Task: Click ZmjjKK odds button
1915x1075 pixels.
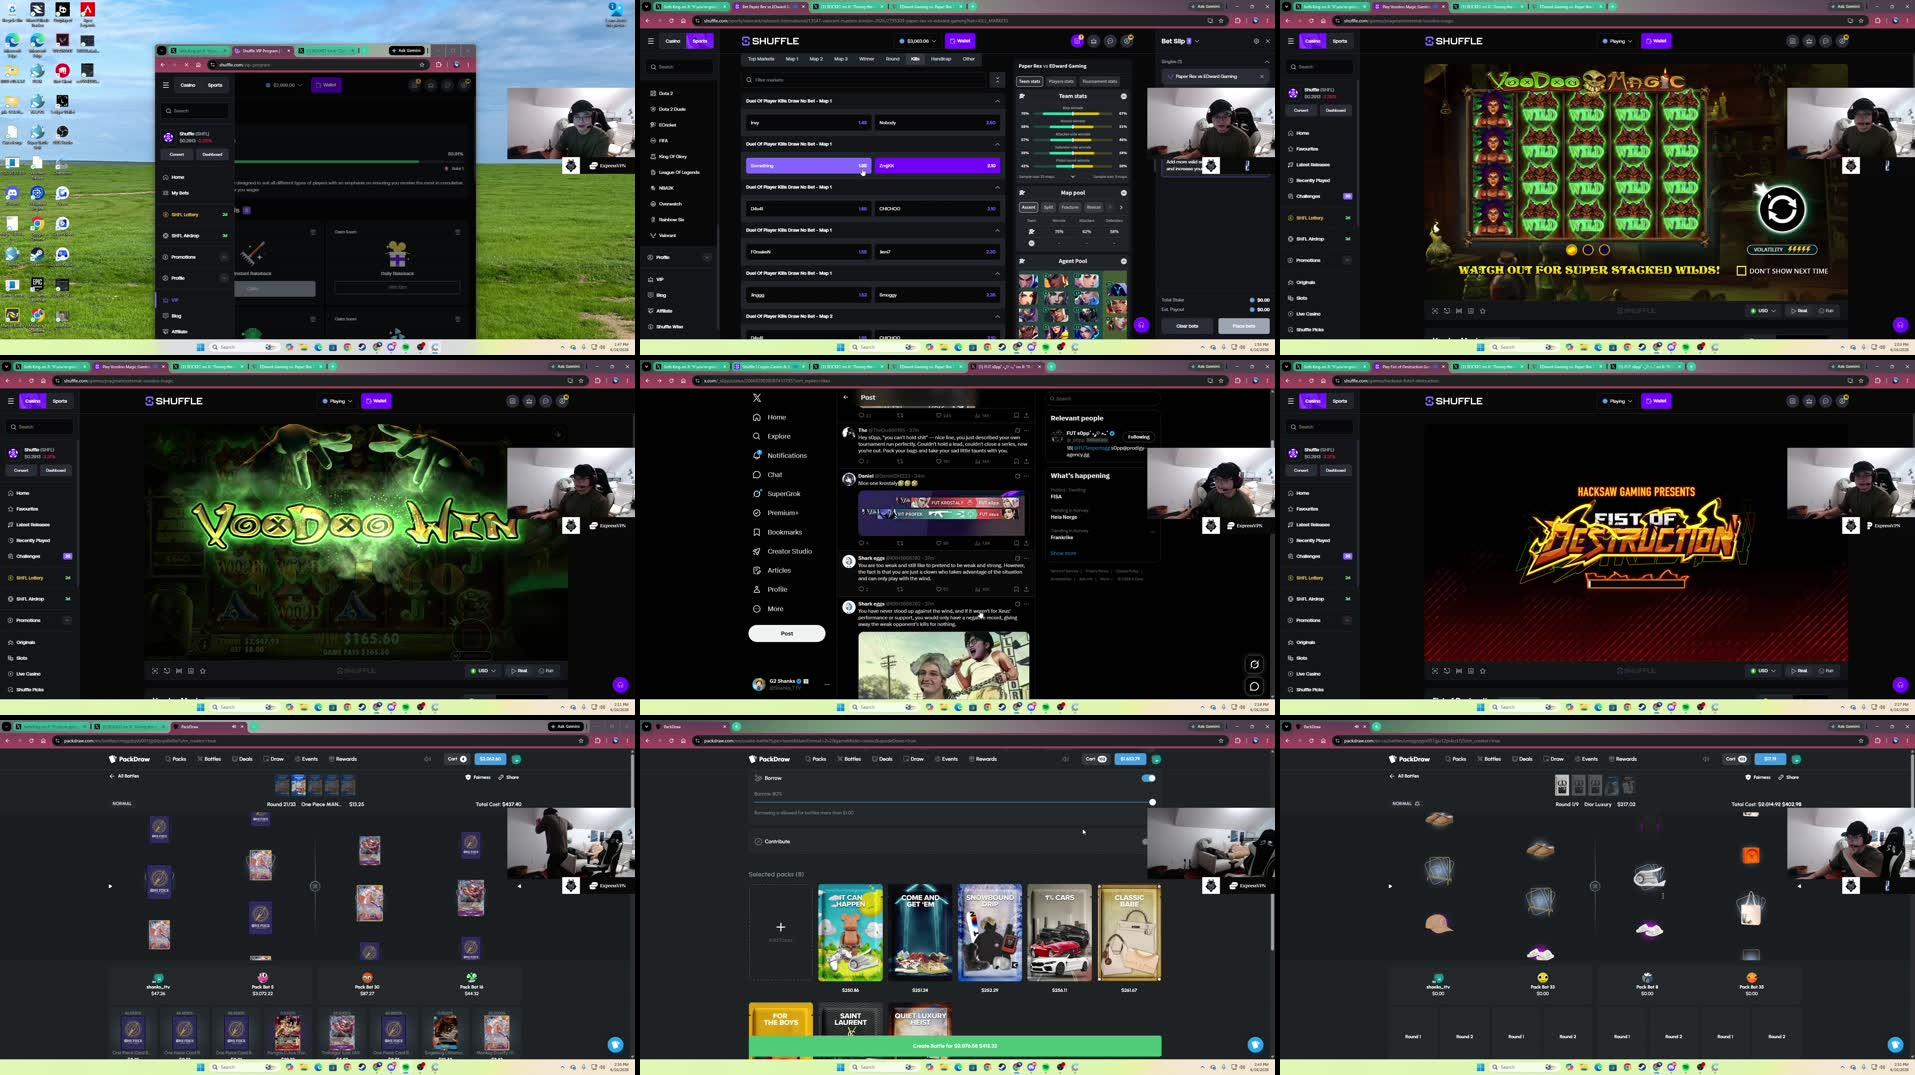Action: [x=937, y=166]
